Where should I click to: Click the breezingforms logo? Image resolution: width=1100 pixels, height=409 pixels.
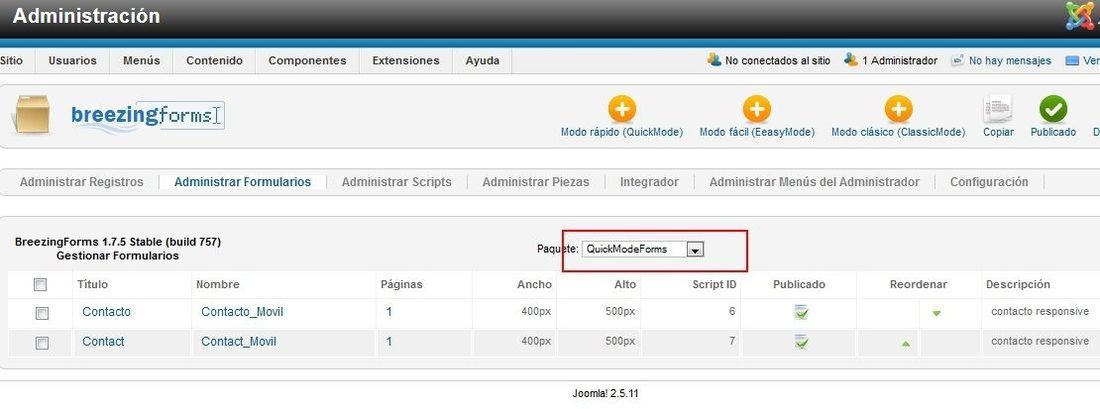(147, 115)
